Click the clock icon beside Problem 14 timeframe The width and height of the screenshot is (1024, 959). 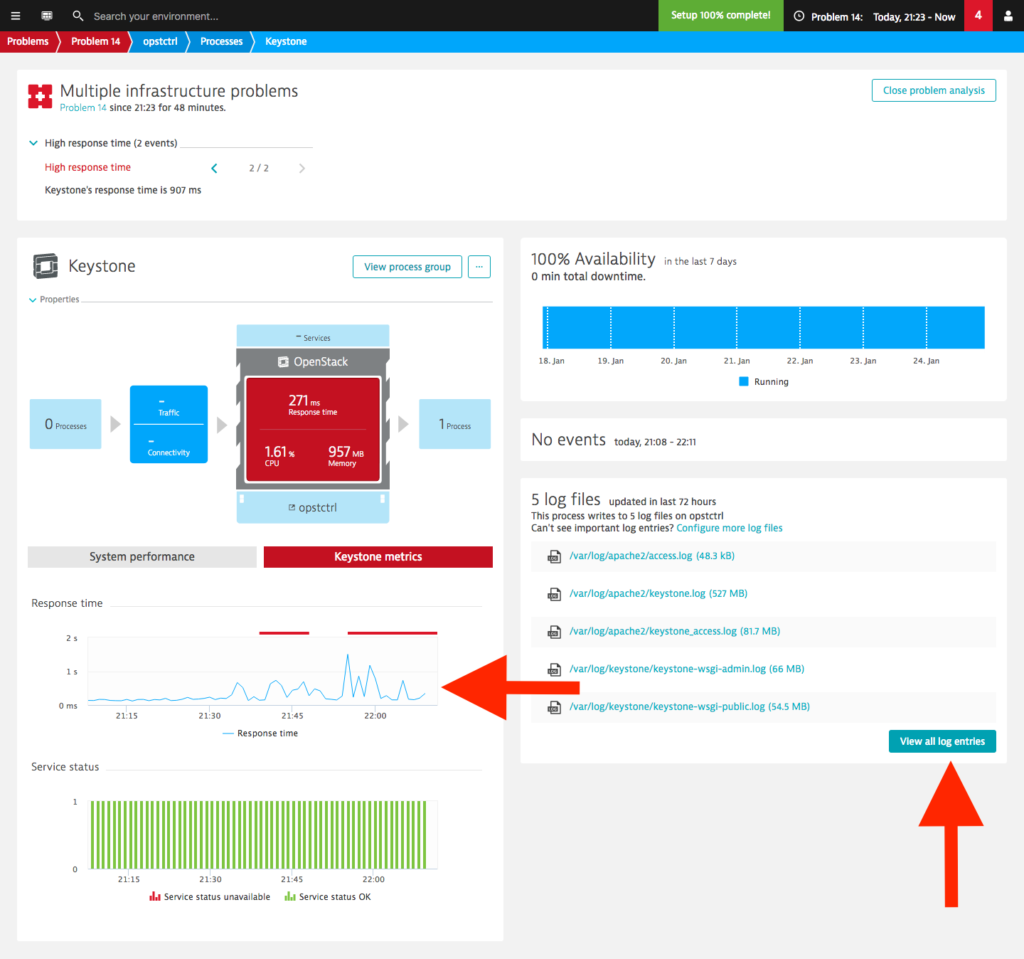799,16
